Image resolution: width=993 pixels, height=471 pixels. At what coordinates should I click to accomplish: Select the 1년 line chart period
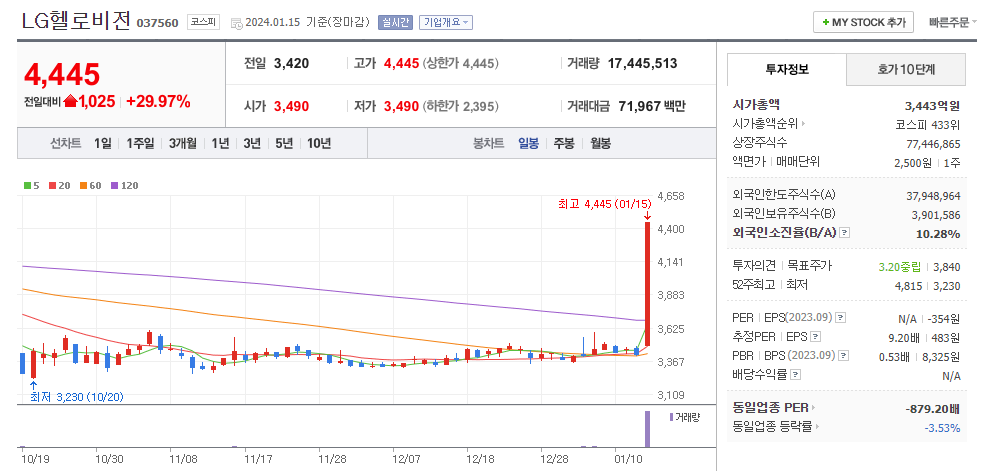(220, 143)
